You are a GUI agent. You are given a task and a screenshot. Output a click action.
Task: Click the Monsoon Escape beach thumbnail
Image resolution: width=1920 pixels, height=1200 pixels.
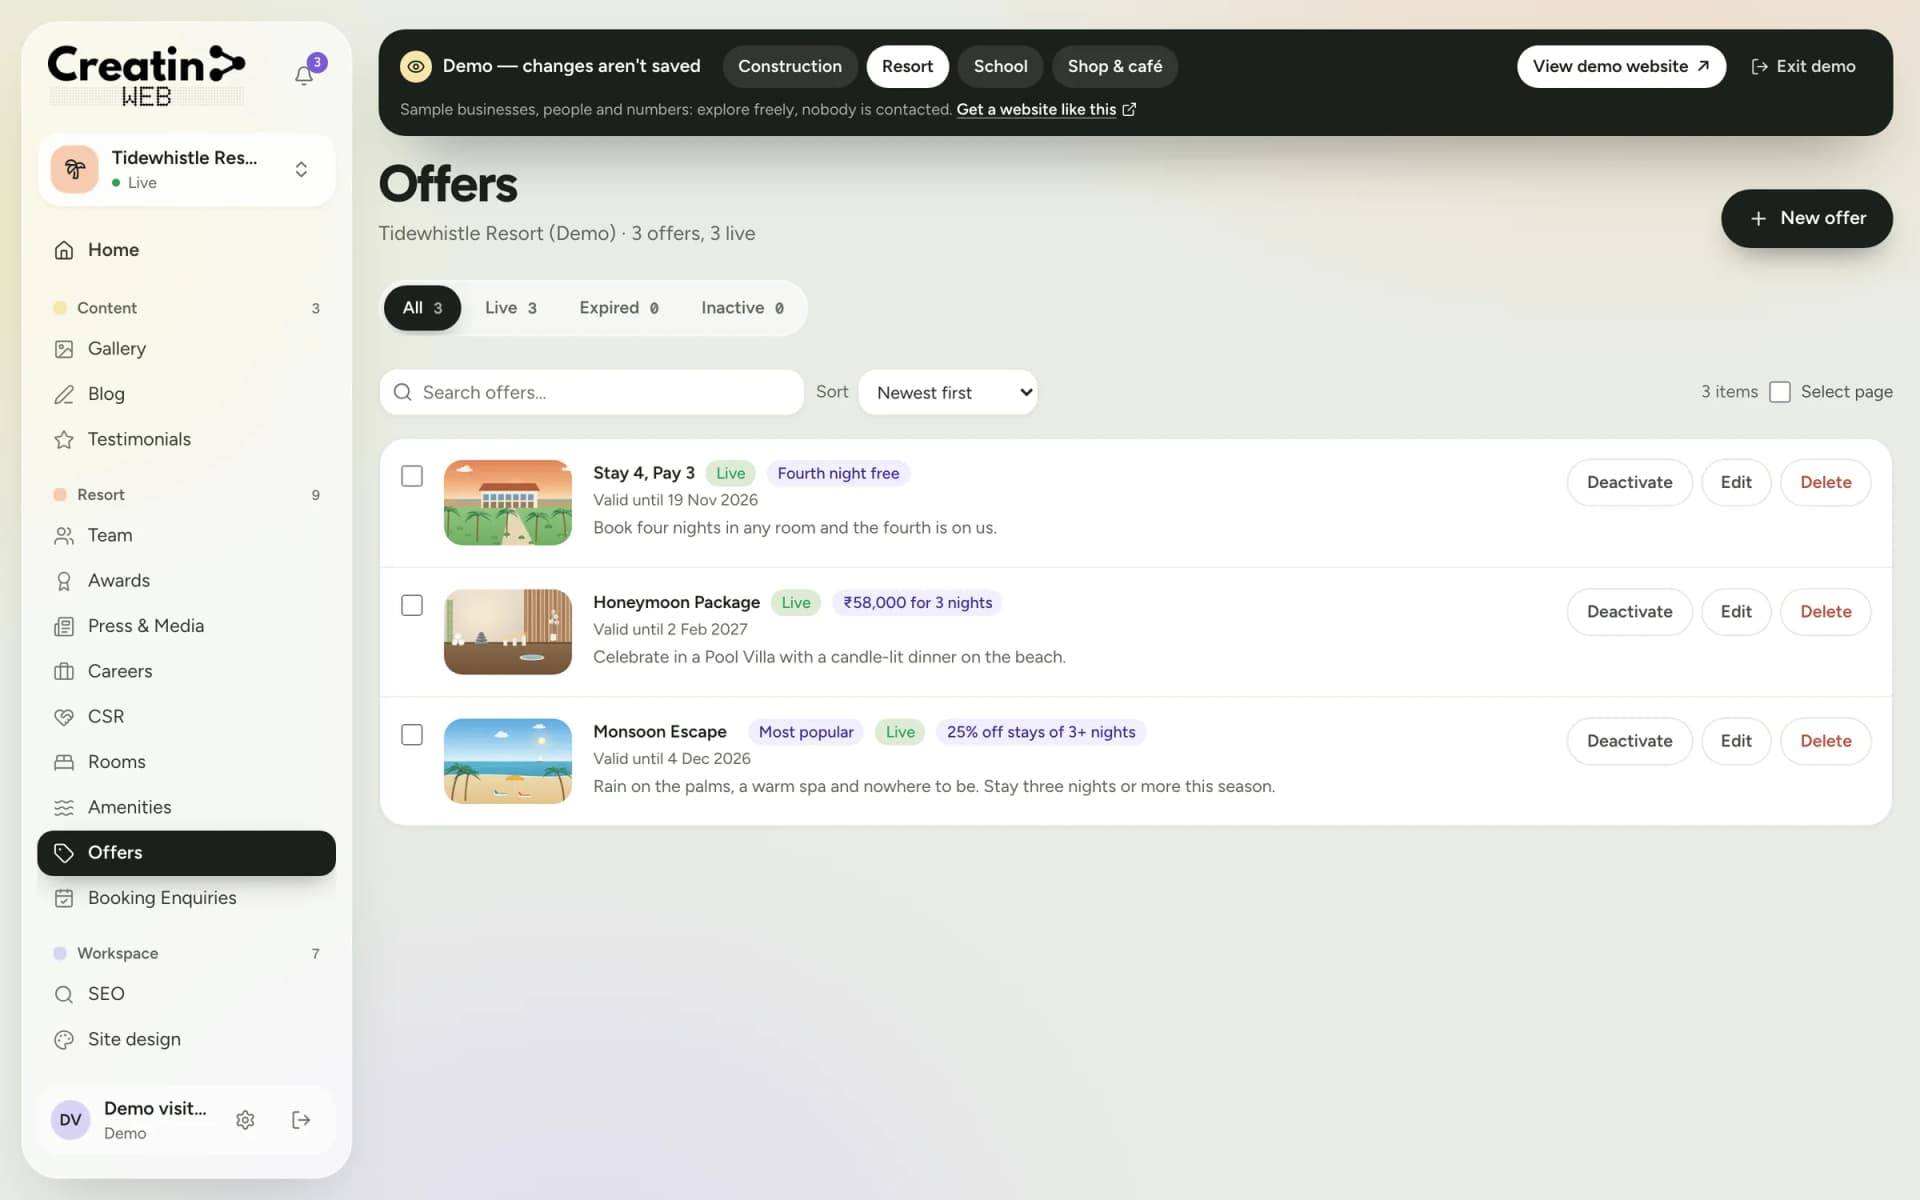pos(508,761)
